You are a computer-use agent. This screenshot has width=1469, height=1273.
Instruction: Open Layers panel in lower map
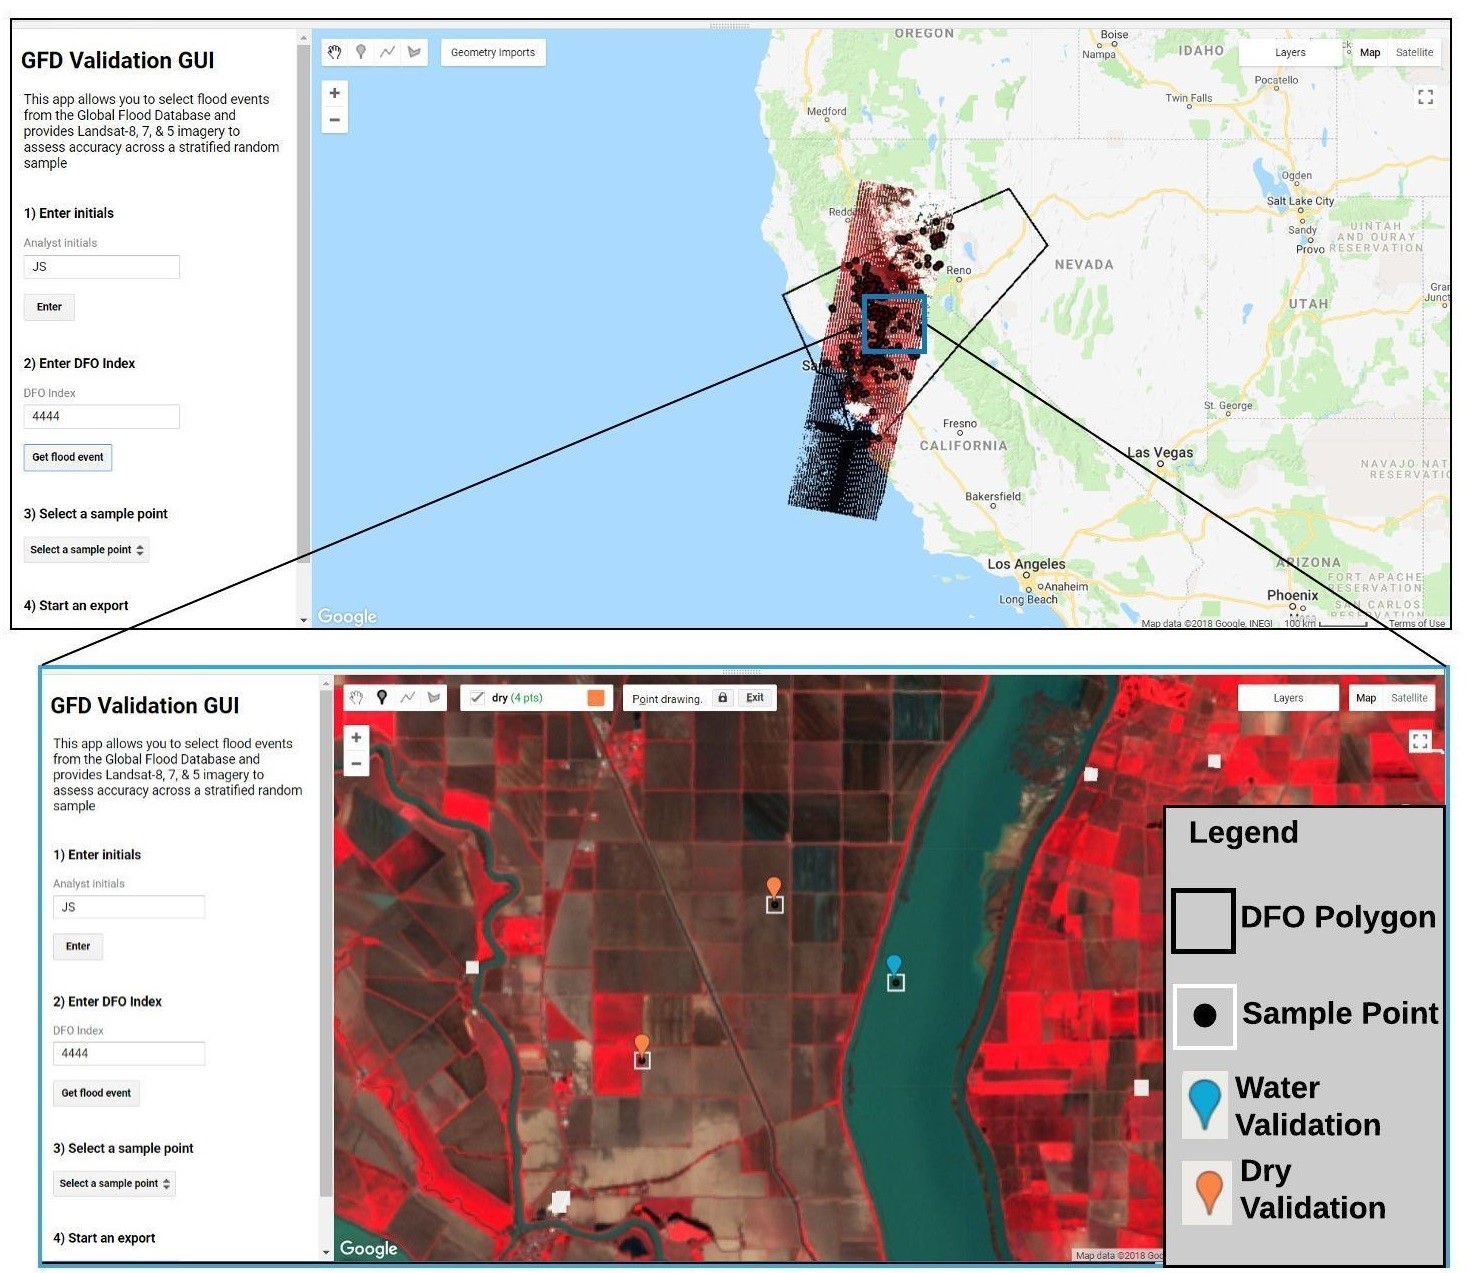pos(1288,698)
